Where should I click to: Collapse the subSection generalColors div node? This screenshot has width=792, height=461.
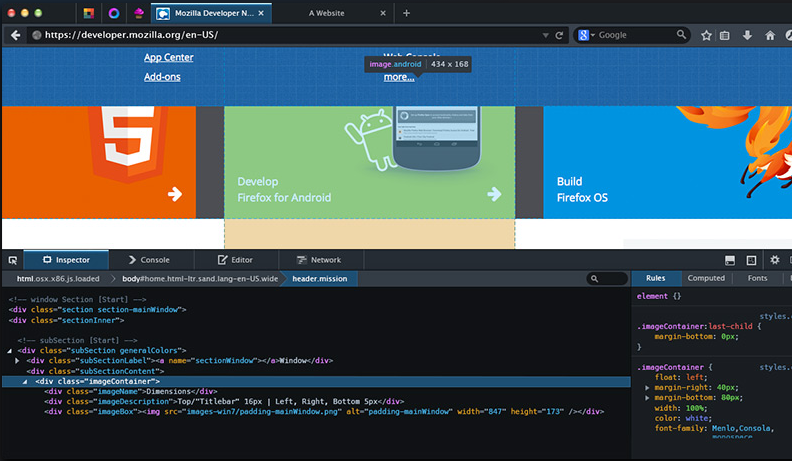click(x=10, y=350)
